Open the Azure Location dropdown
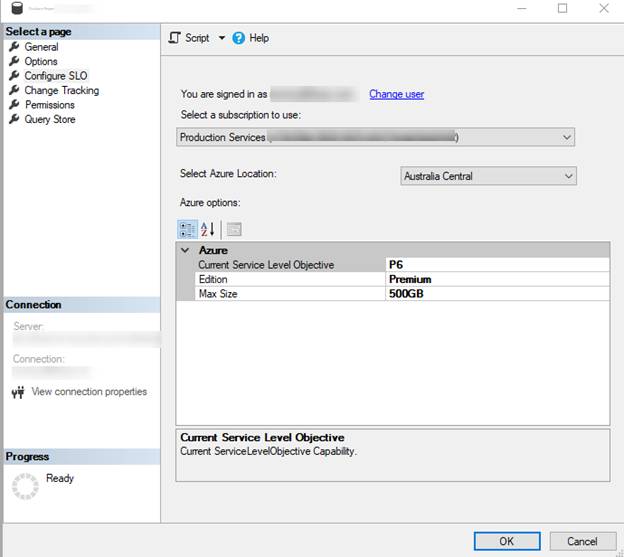Image resolution: width=624 pixels, height=557 pixels. coord(568,176)
